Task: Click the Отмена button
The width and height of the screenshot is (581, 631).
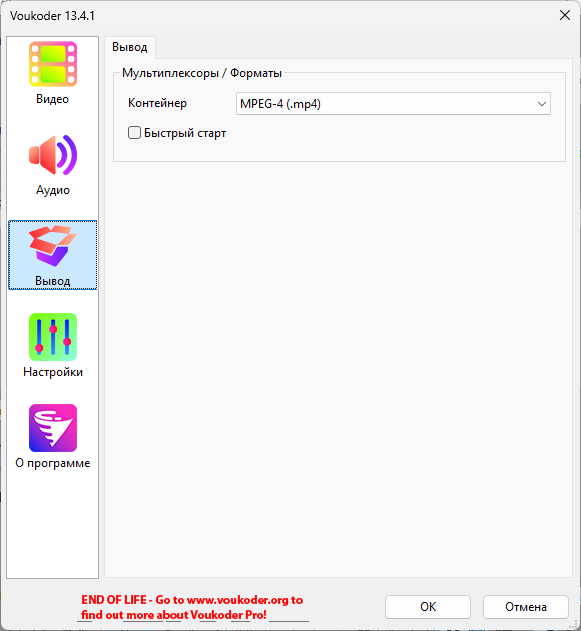Action: coord(525,606)
